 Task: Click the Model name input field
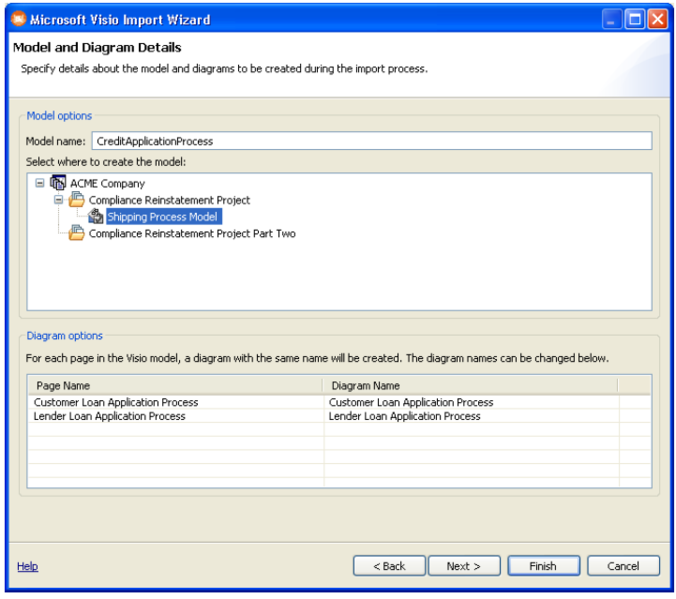[372, 141]
